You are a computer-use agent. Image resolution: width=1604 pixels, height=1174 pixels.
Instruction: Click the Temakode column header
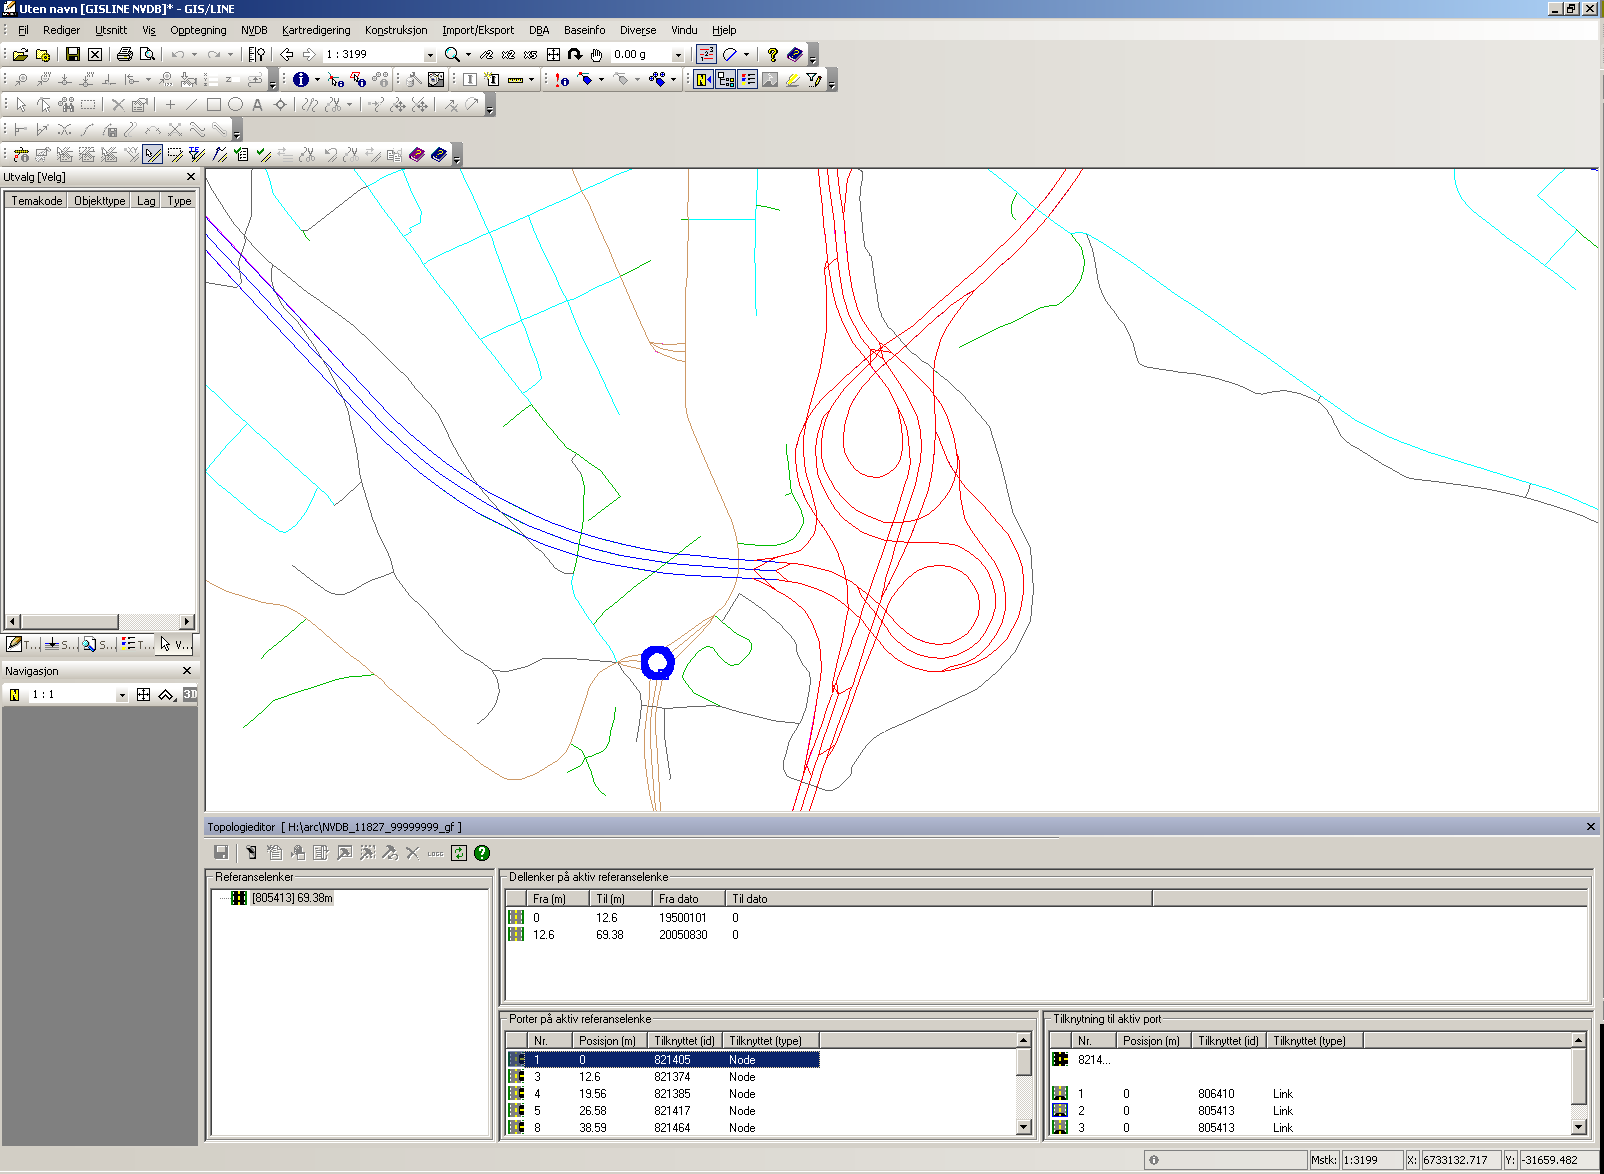tap(37, 201)
